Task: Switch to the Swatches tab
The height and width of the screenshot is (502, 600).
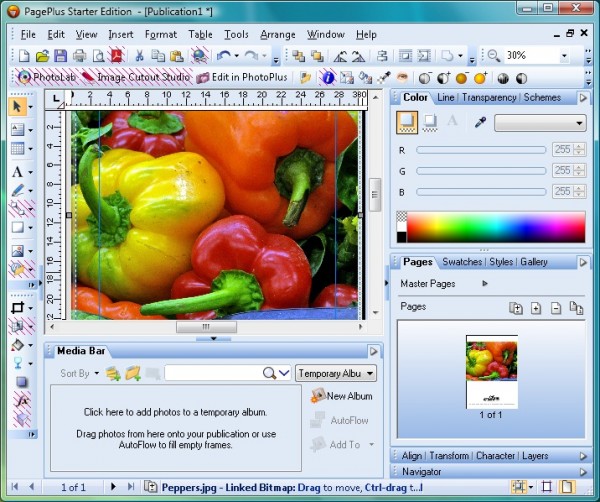Action: coord(462,262)
